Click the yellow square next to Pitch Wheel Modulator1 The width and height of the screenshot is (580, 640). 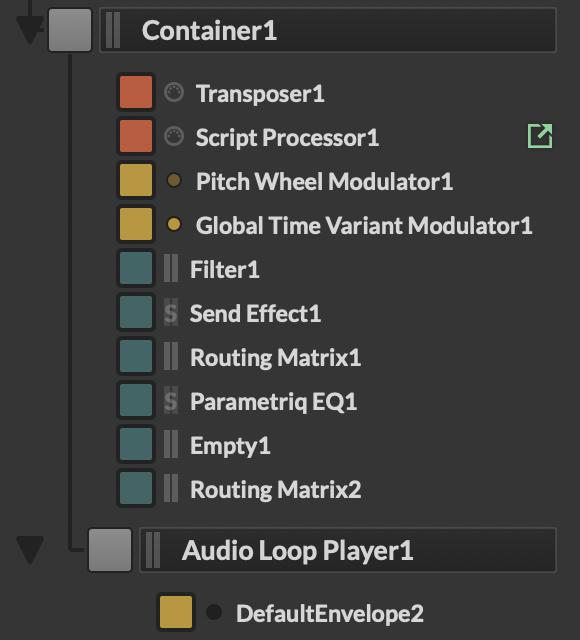point(136,180)
